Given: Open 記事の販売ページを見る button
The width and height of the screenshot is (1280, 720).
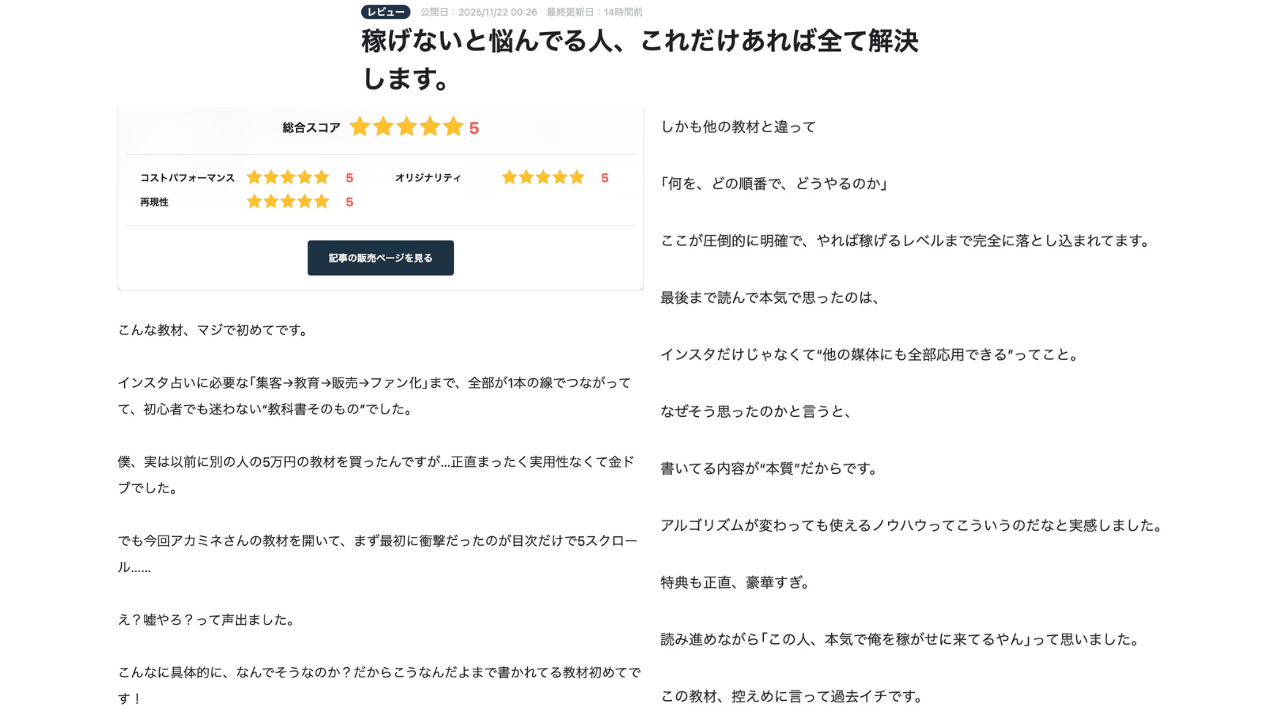Looking at the screenshot, I should pyautogui.click(x=380, y=258).
